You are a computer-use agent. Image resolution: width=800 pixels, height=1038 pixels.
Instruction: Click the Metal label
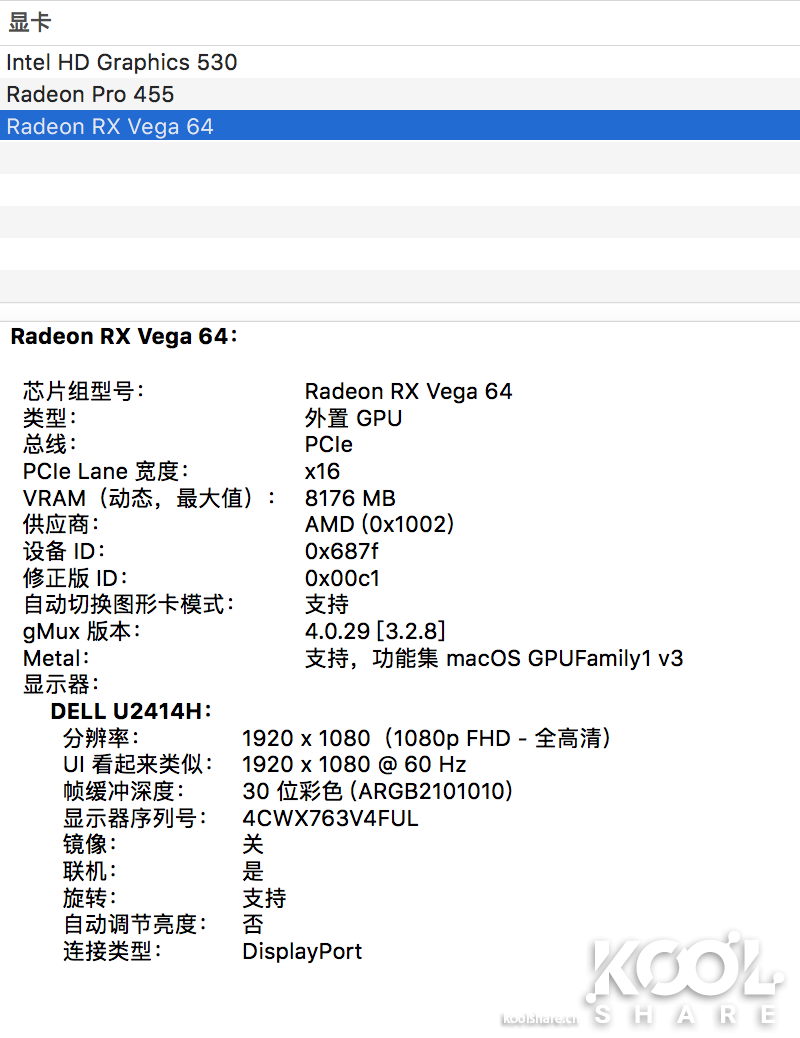[56, 658]
